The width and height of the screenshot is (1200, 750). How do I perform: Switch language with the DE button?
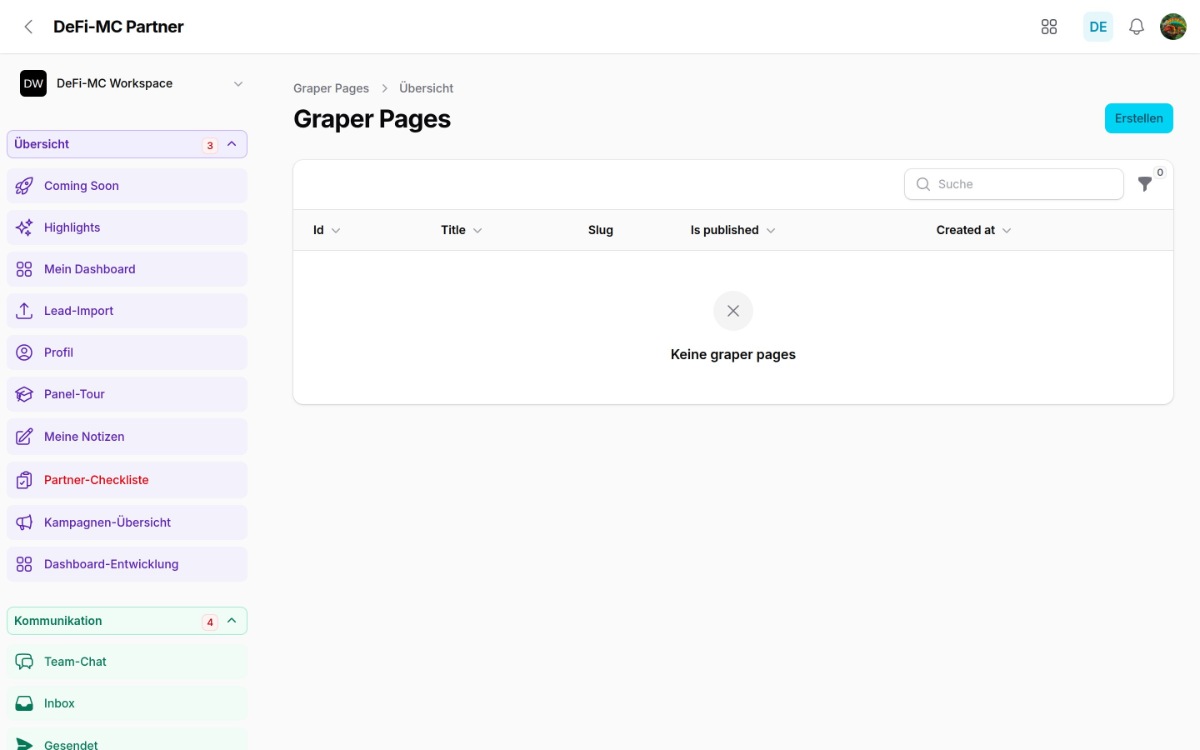click(1098, 27)
